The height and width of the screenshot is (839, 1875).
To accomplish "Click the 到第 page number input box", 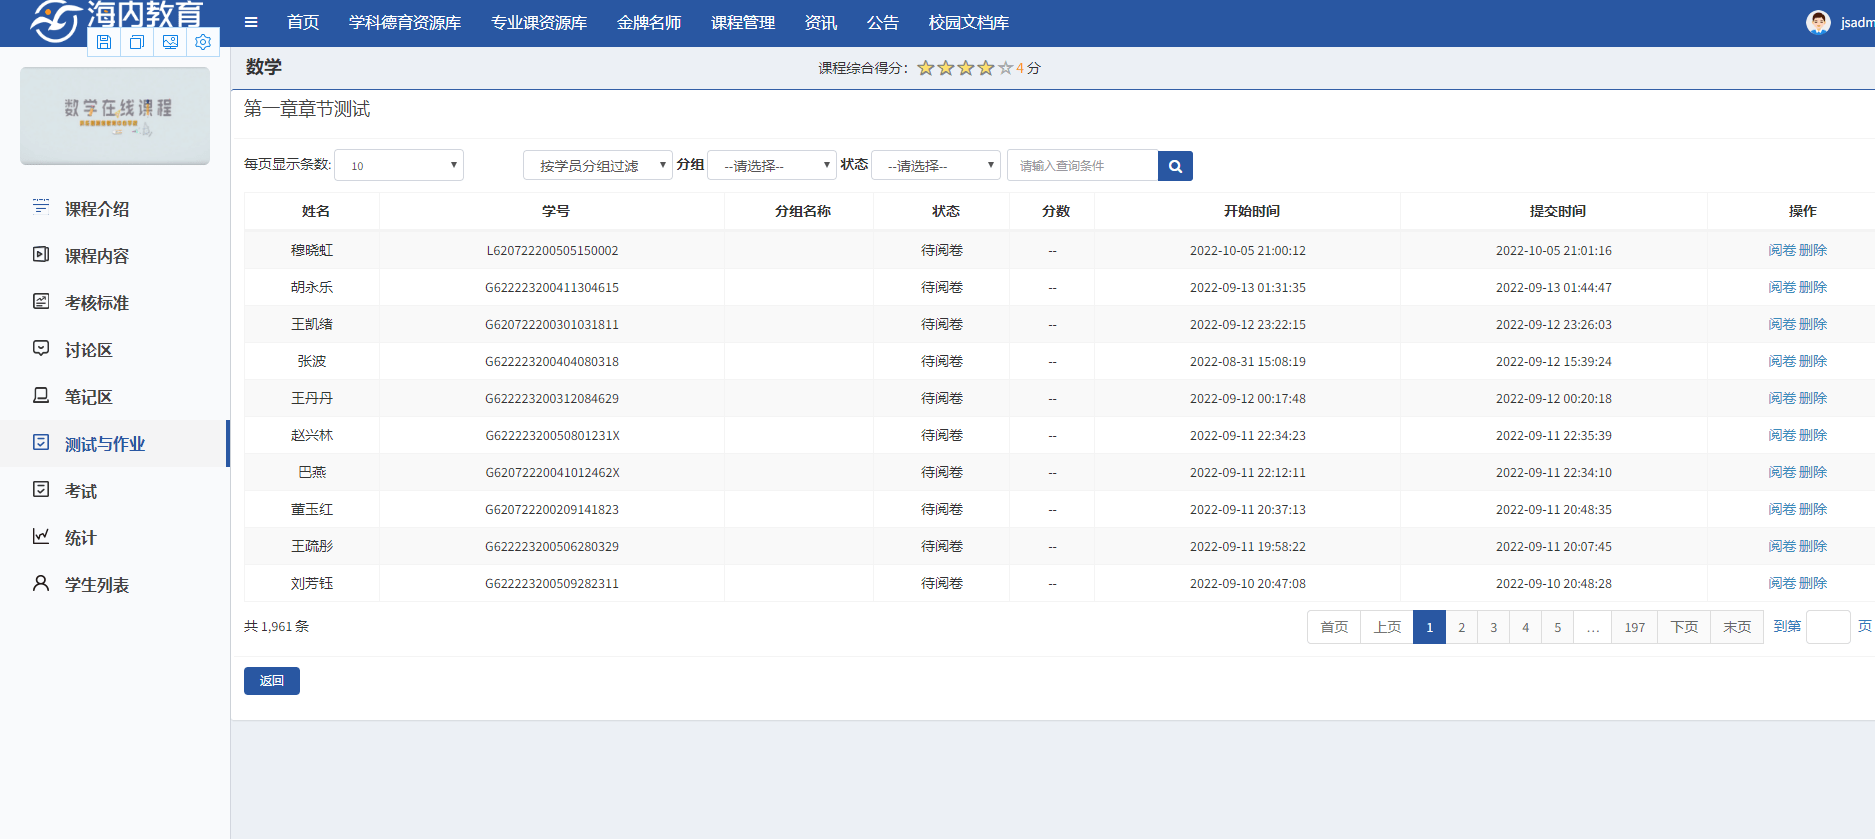I will pos(1828,627).
